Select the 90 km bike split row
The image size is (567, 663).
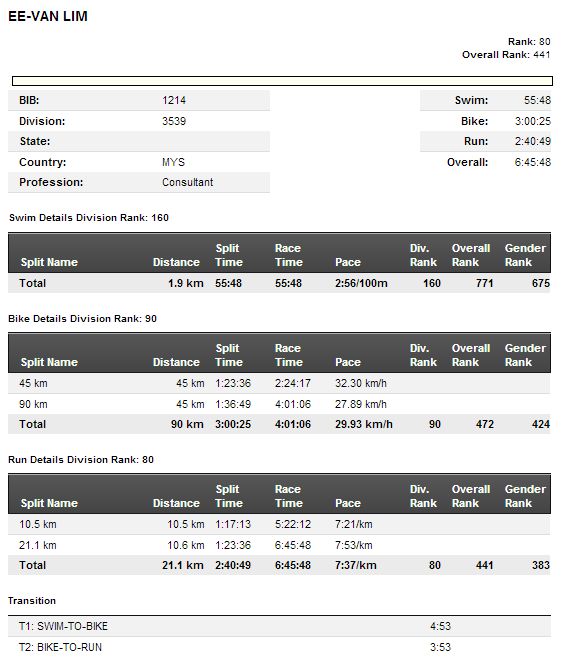pos(279,404)
